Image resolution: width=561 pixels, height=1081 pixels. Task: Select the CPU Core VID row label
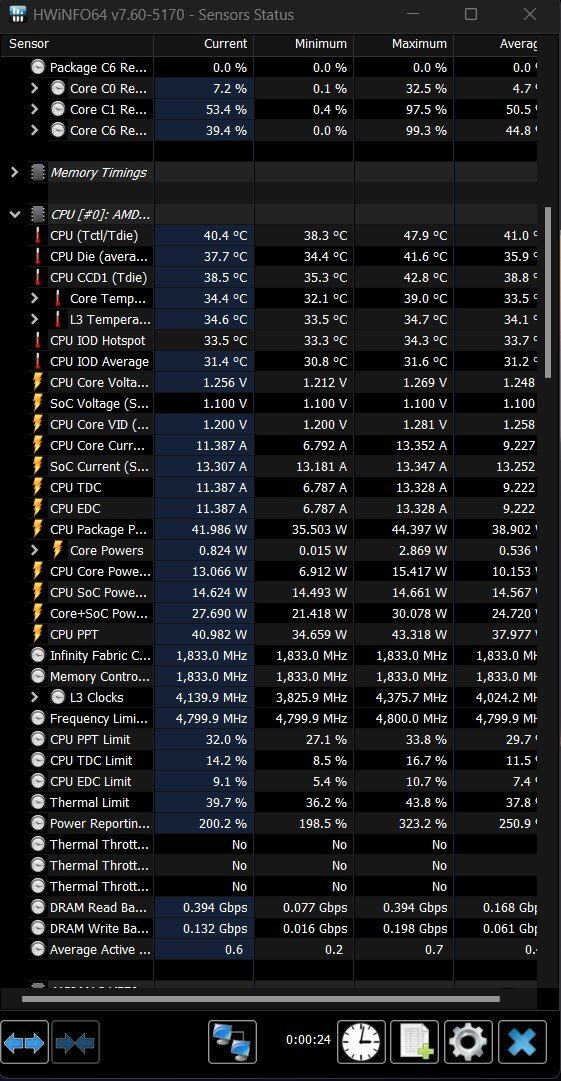(x=99, y=425)
